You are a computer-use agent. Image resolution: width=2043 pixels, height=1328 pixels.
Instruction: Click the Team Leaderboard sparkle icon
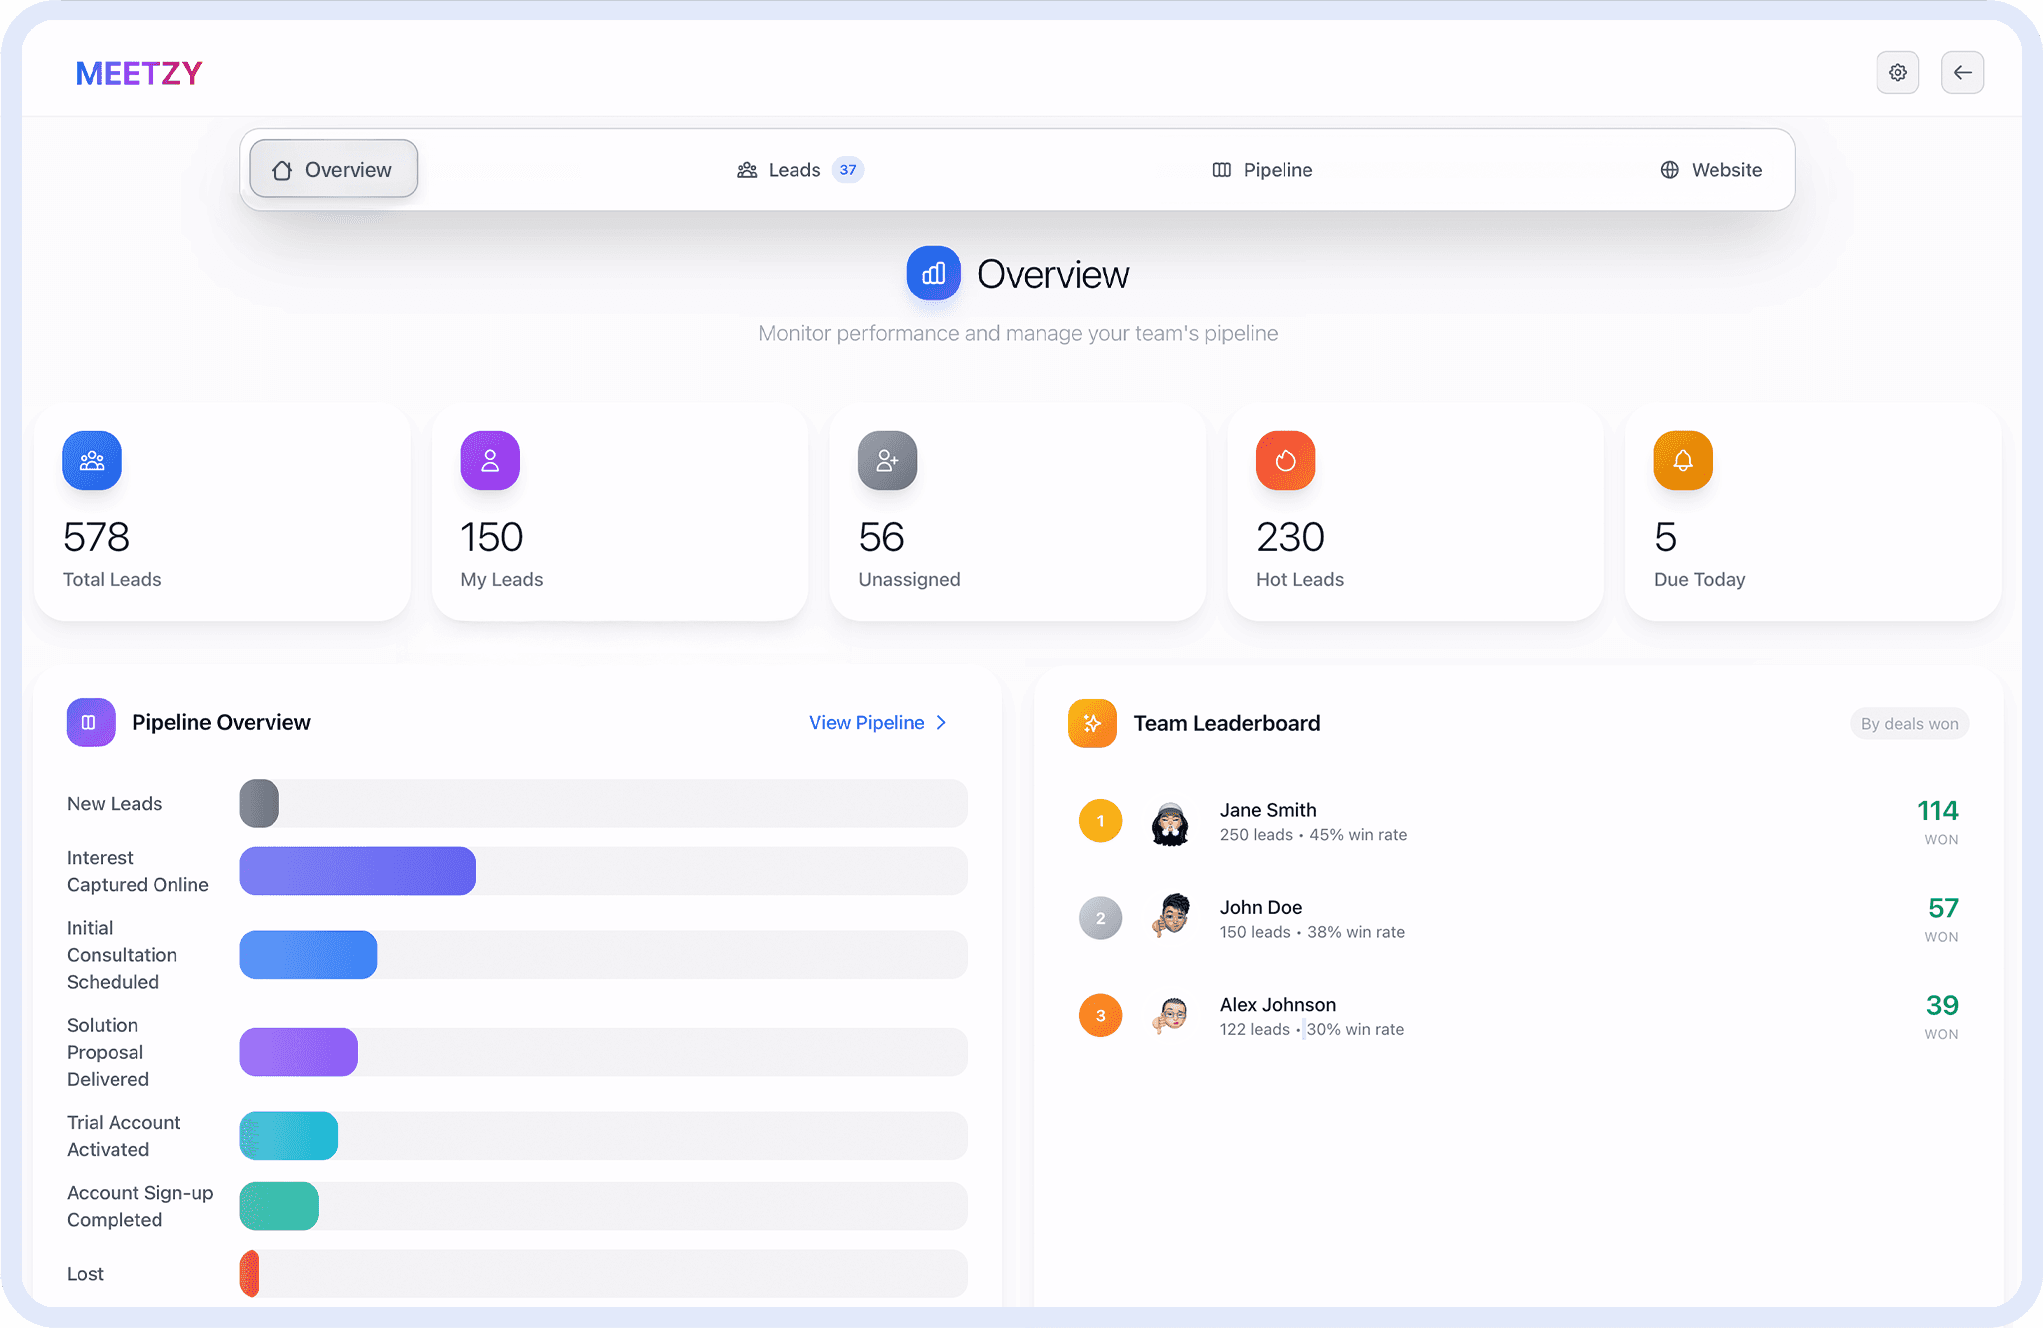tap(1092, 722)
